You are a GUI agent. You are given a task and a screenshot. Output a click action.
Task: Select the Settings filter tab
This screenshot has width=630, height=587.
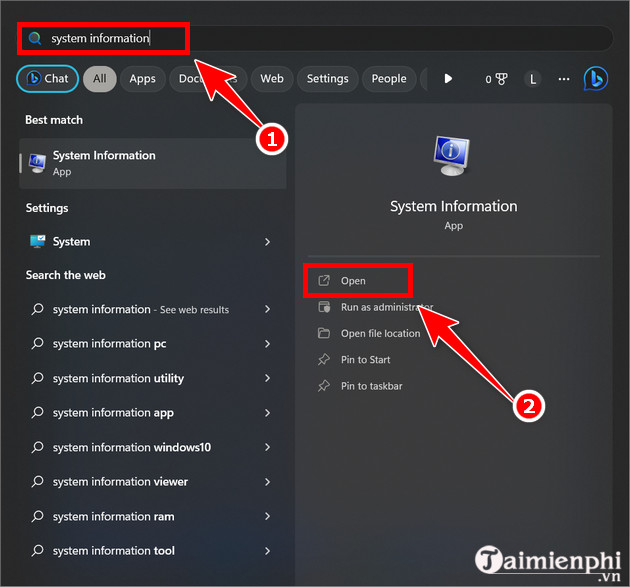coord(327,79)
